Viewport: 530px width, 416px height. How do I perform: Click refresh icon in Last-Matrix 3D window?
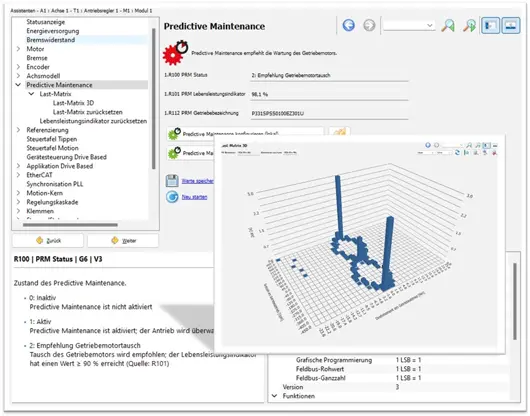click(x=457, y=153)
